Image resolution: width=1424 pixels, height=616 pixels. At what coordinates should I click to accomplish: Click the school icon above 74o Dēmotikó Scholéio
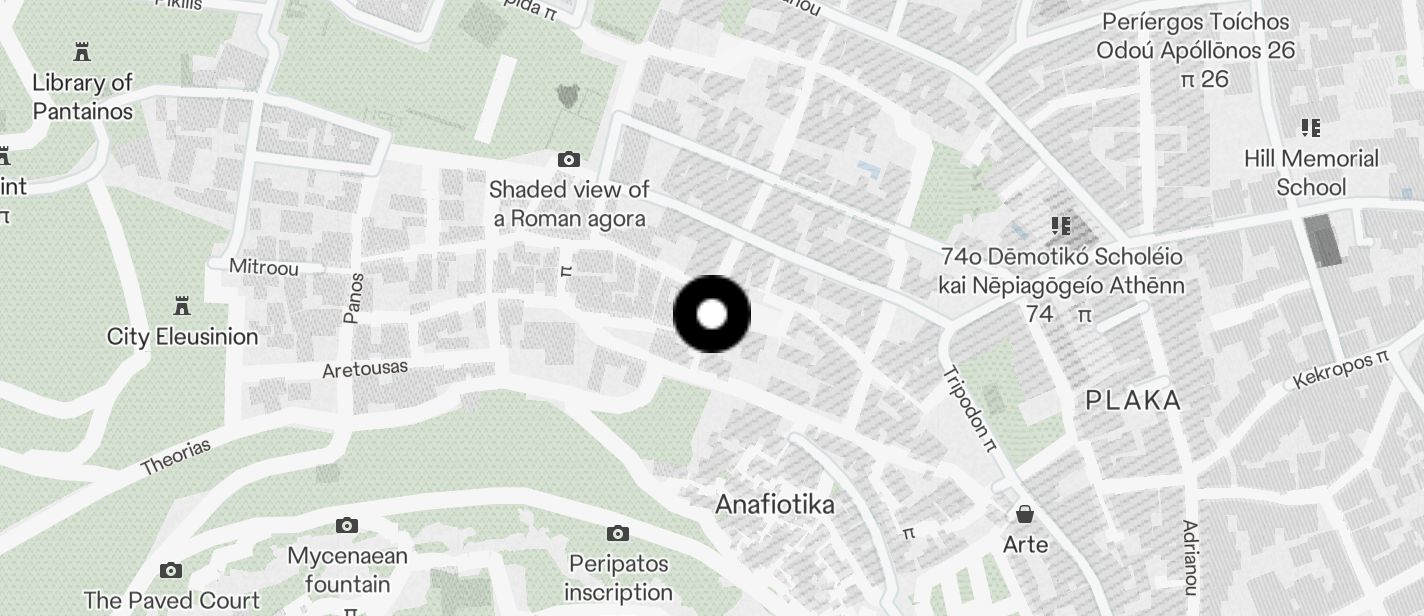pos(1061,226)
